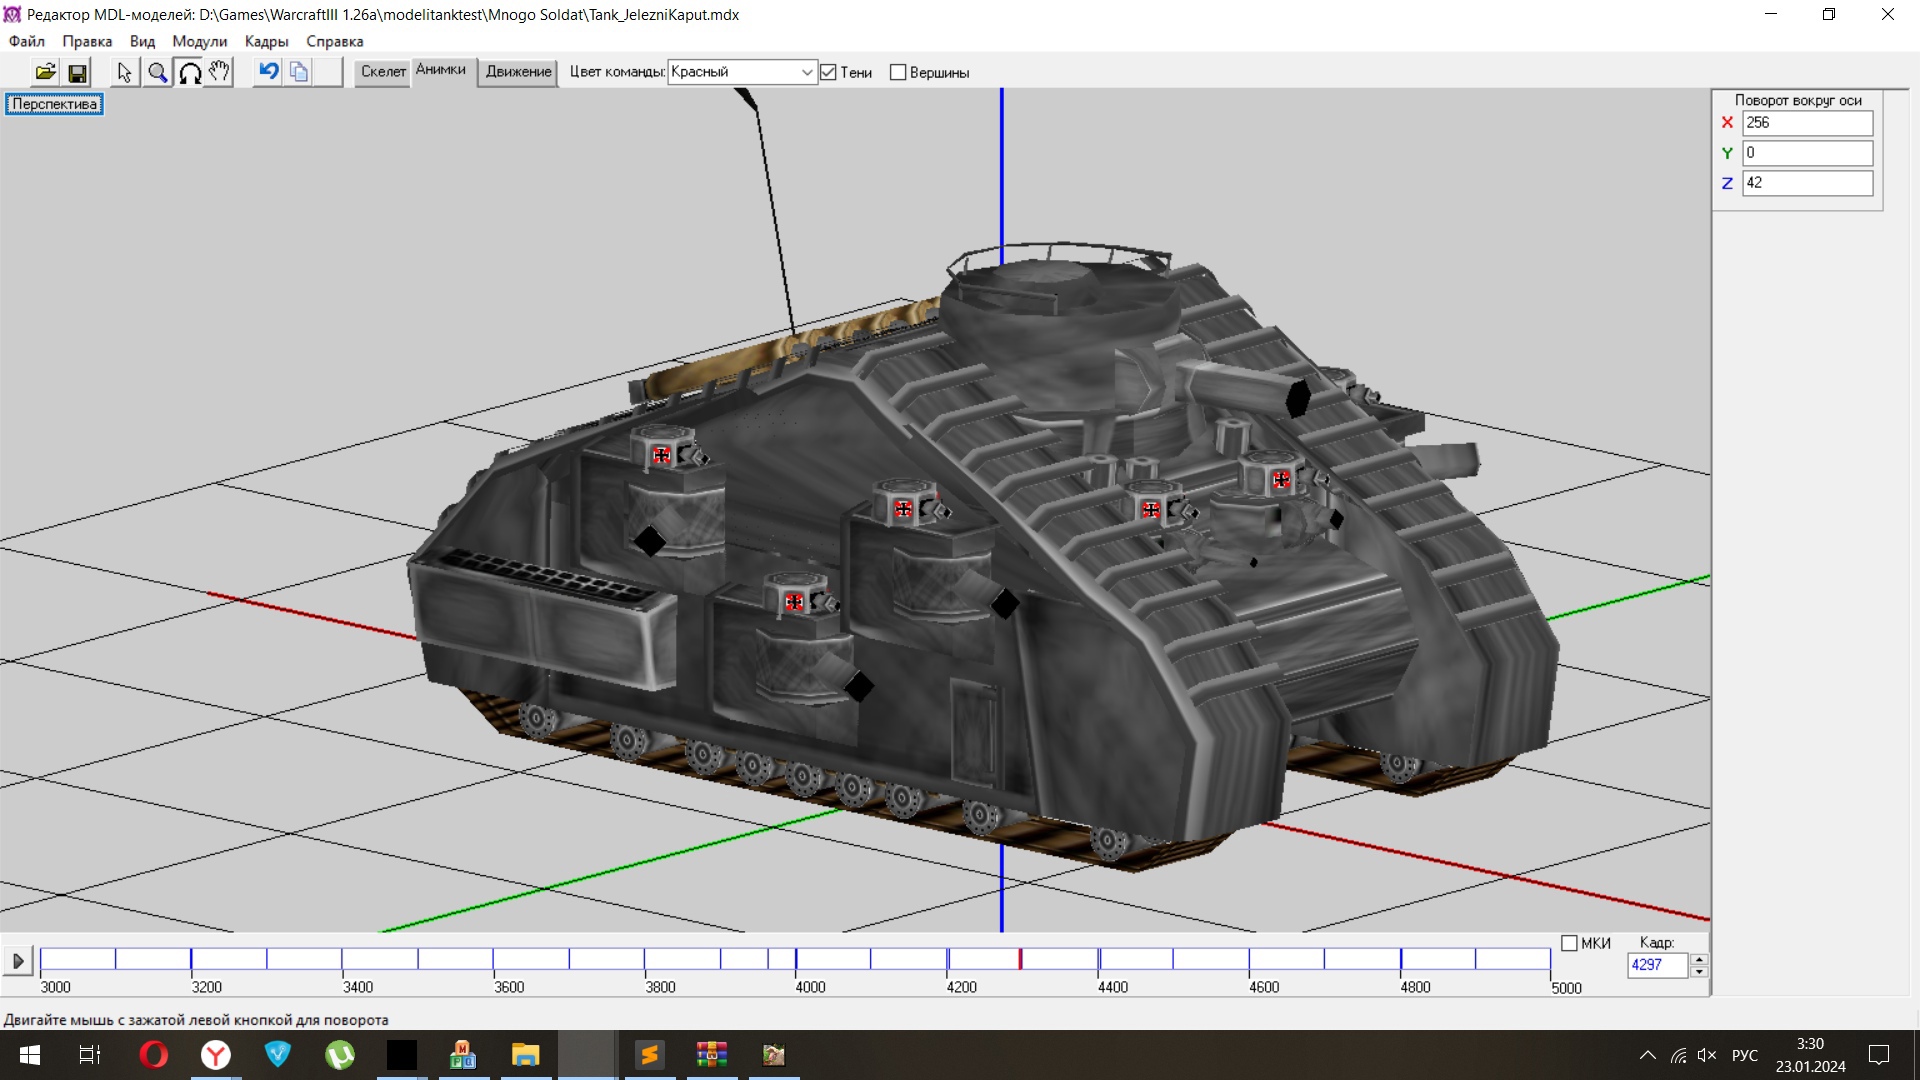Screen dimensions: 1920x1080
Task: Increase frame number with up spinner
Action: pos(1699,959)
